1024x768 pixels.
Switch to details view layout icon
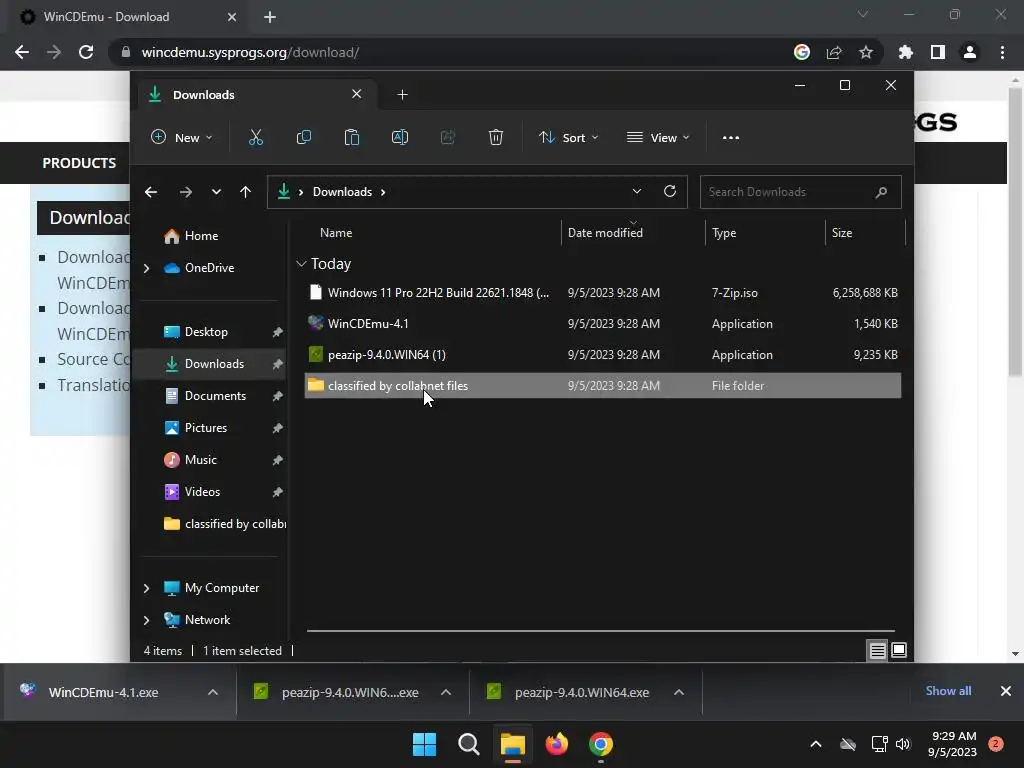[x=877, y=650]
